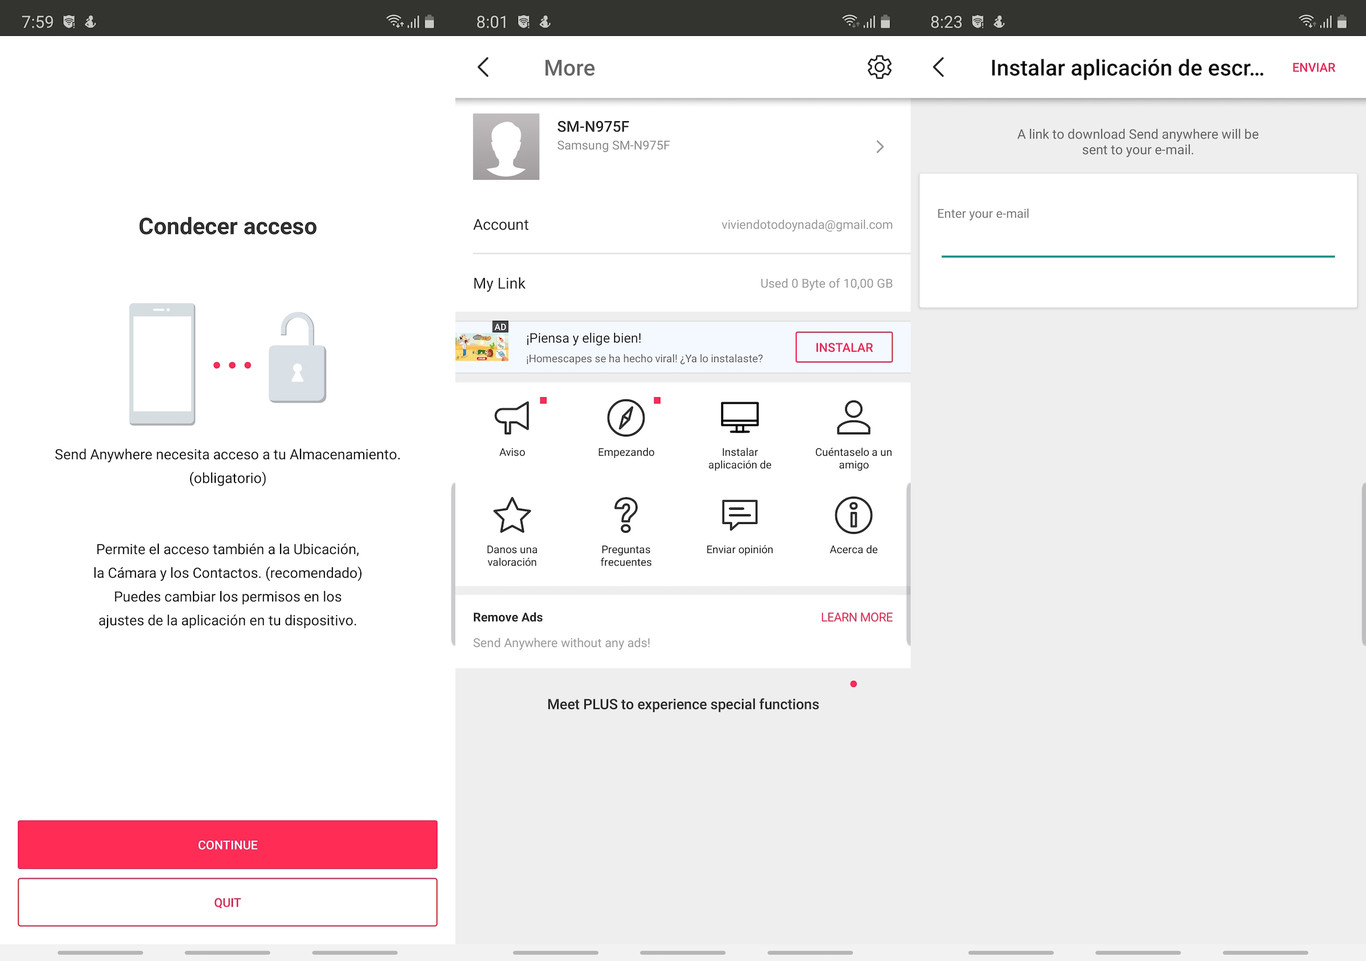This screenshot has width=1366, height=961.
Task: Go back from the More screen
Action: point(484,67)
